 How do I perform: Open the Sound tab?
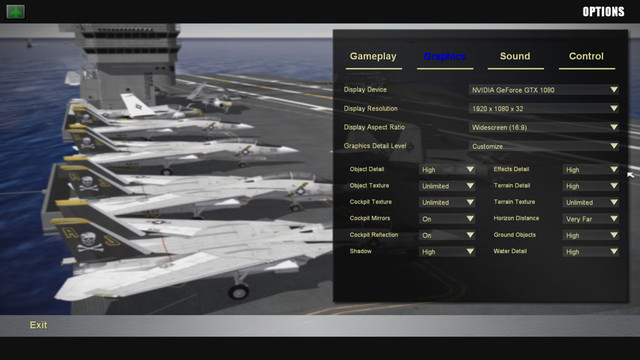pos(515,56)
